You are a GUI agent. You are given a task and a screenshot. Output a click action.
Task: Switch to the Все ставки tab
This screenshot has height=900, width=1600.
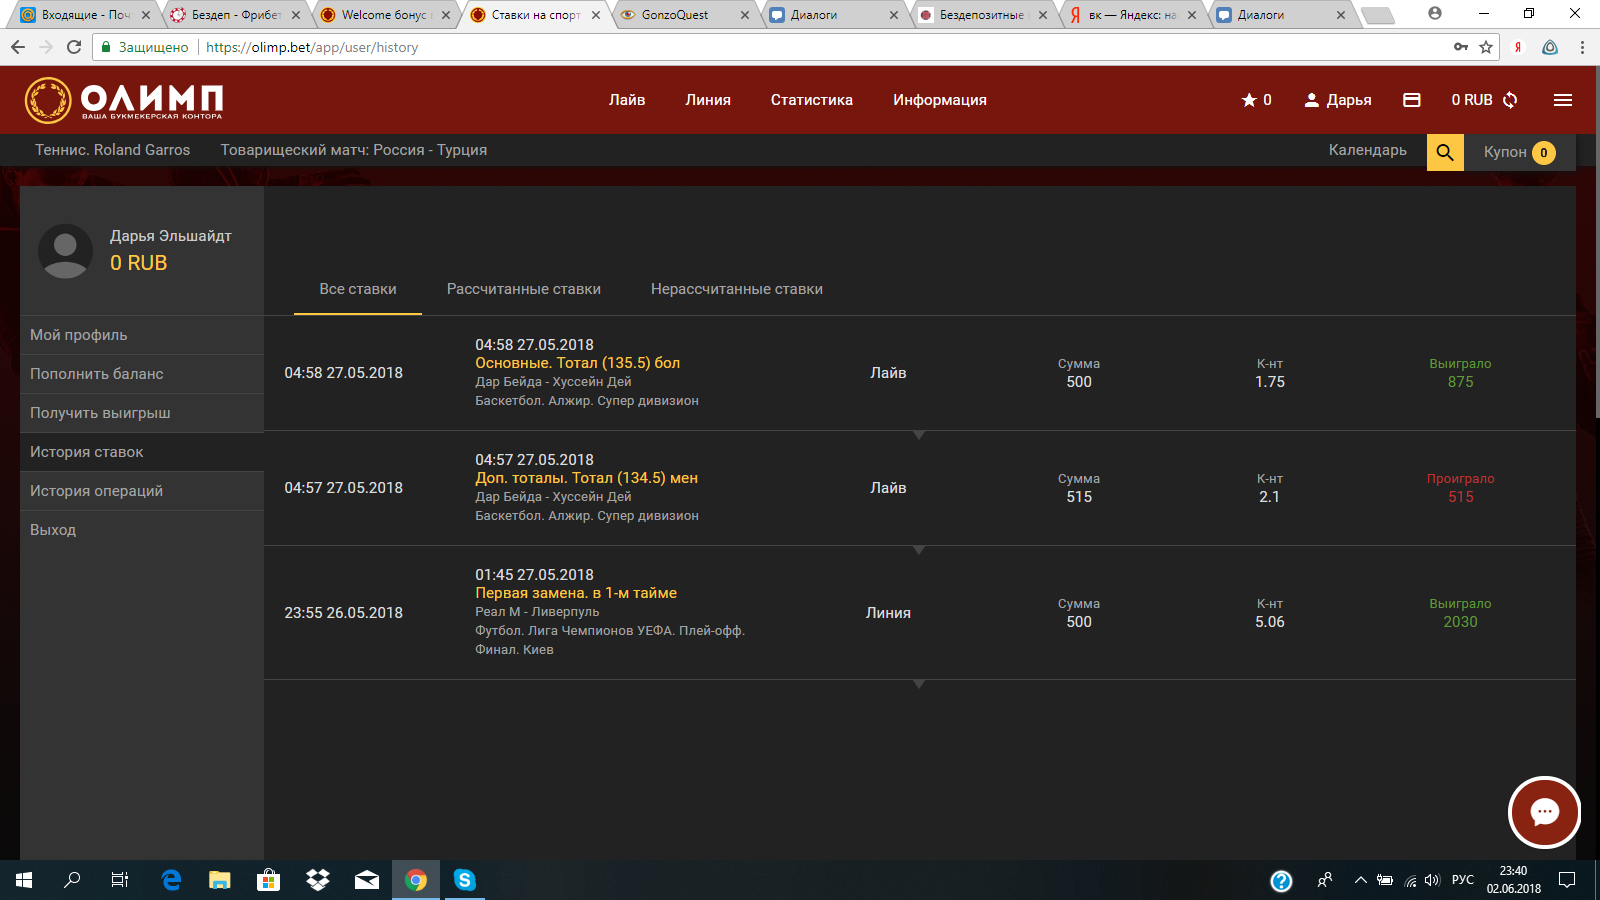coord(358,289)
